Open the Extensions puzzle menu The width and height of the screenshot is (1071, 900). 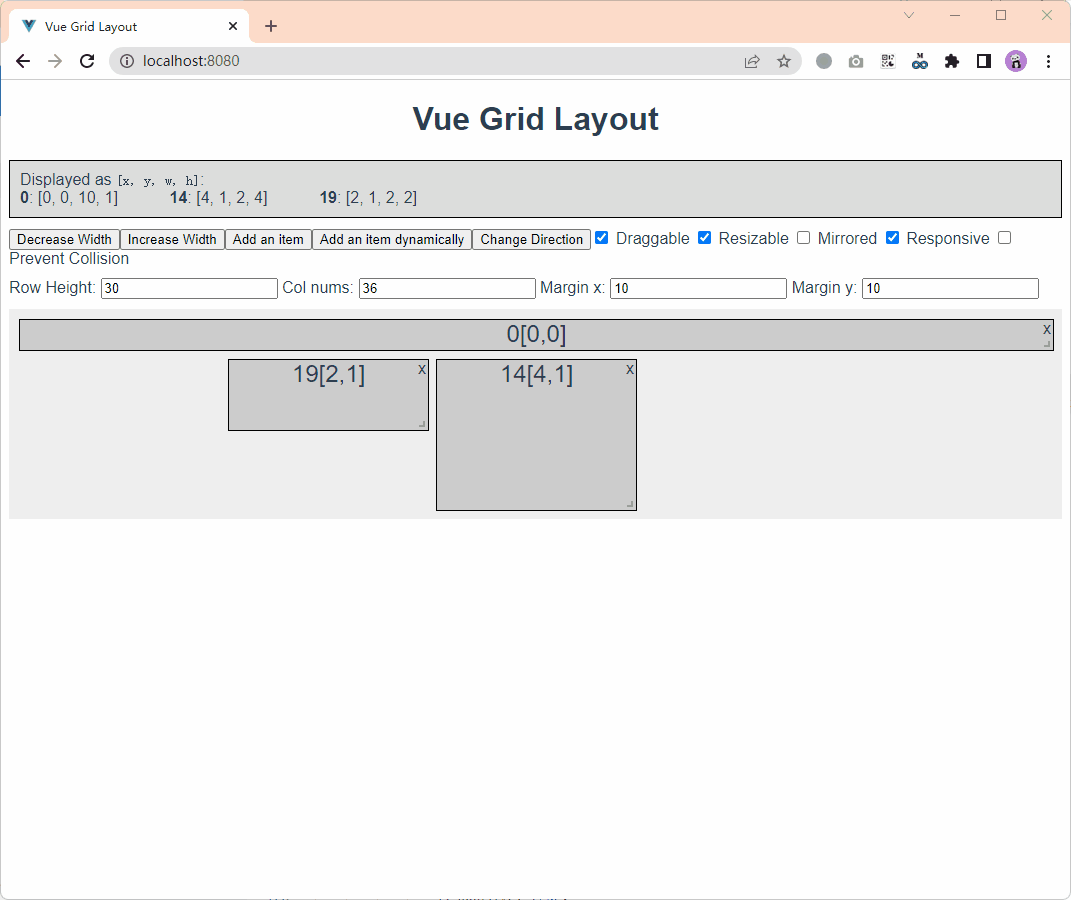point(951,61)
